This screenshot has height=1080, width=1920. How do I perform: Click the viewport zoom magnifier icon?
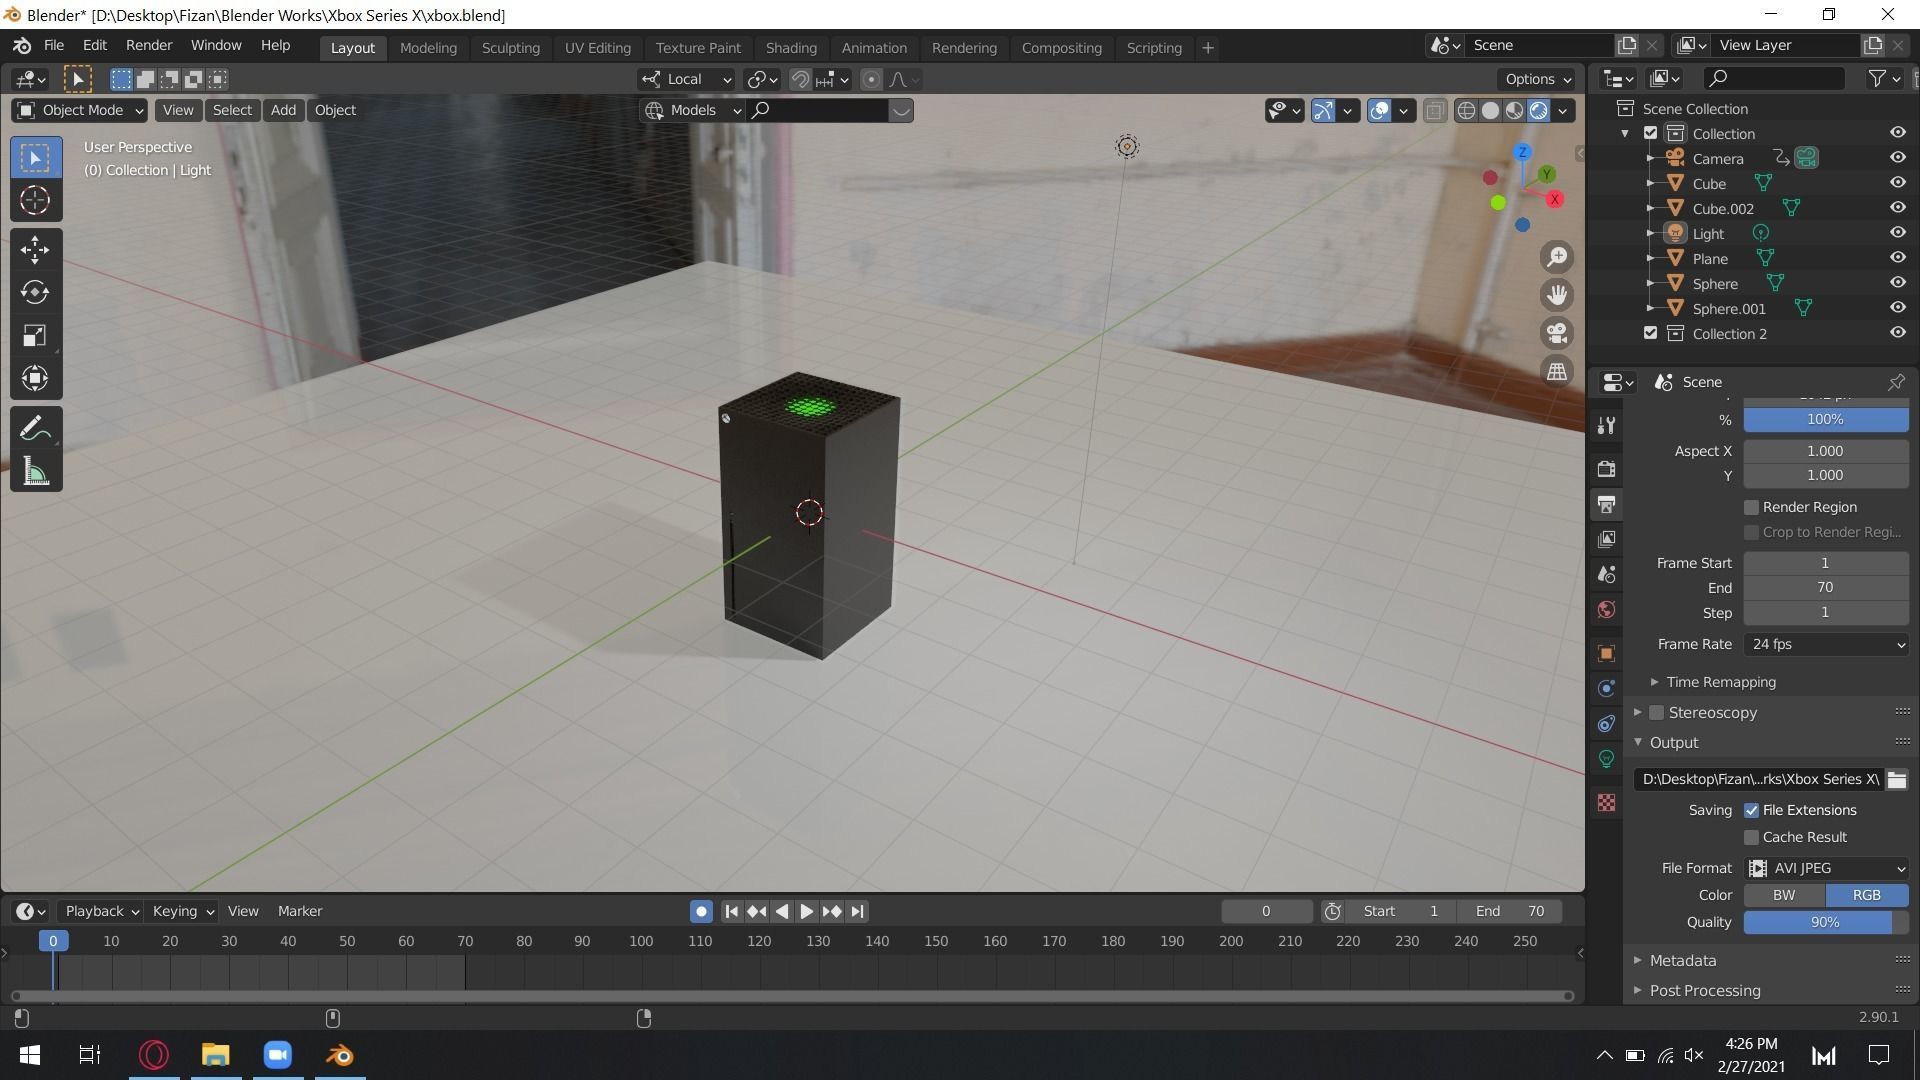coord(1557,257)
